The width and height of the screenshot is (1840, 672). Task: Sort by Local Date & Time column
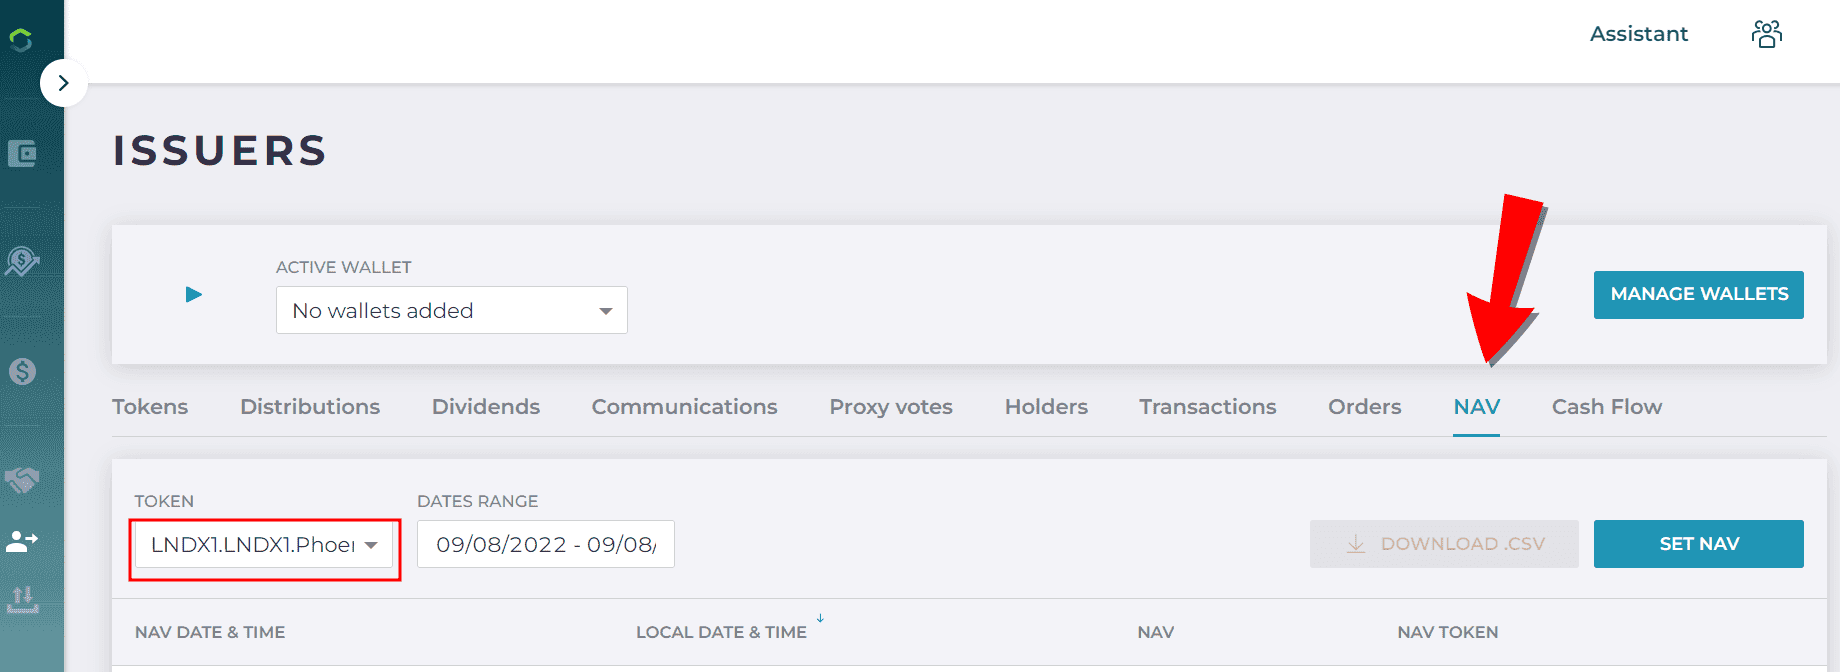[721, 632]
